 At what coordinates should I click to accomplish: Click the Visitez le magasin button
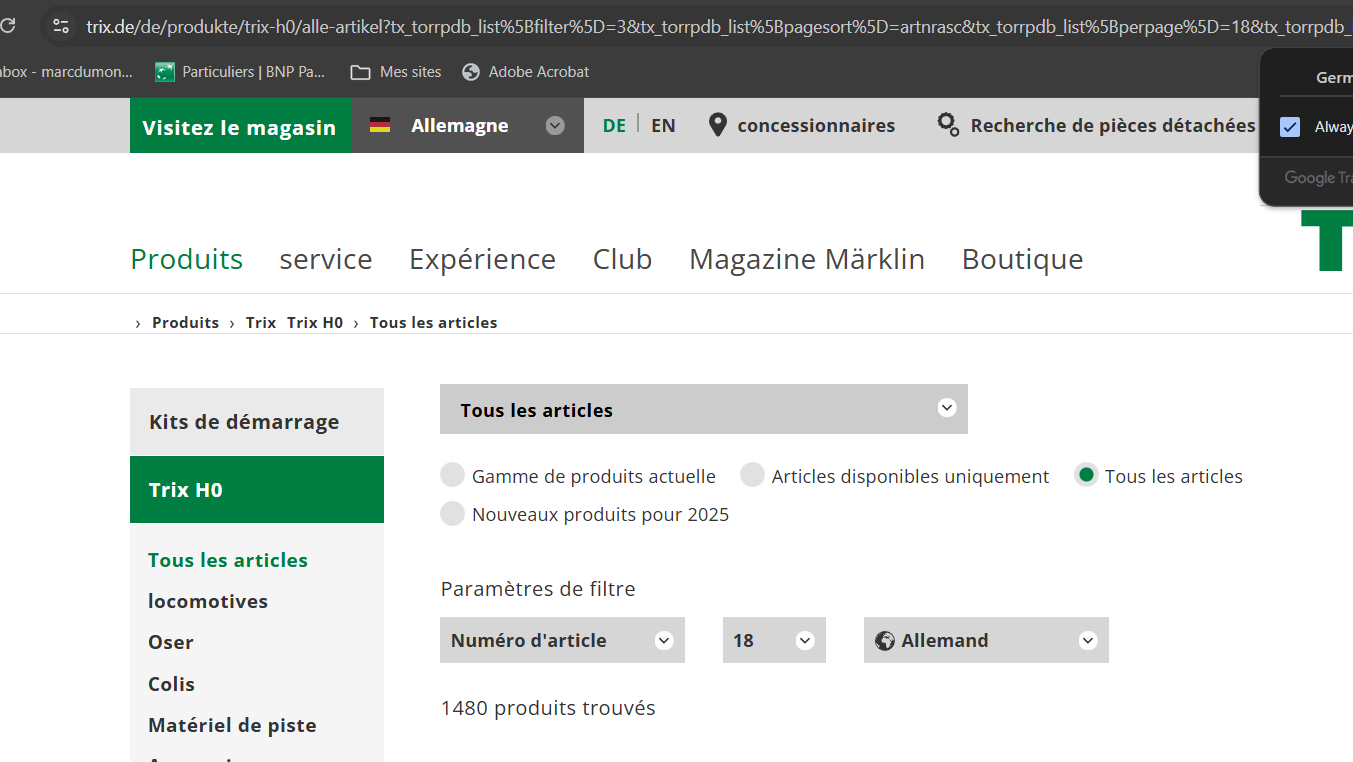pos(240,126)
